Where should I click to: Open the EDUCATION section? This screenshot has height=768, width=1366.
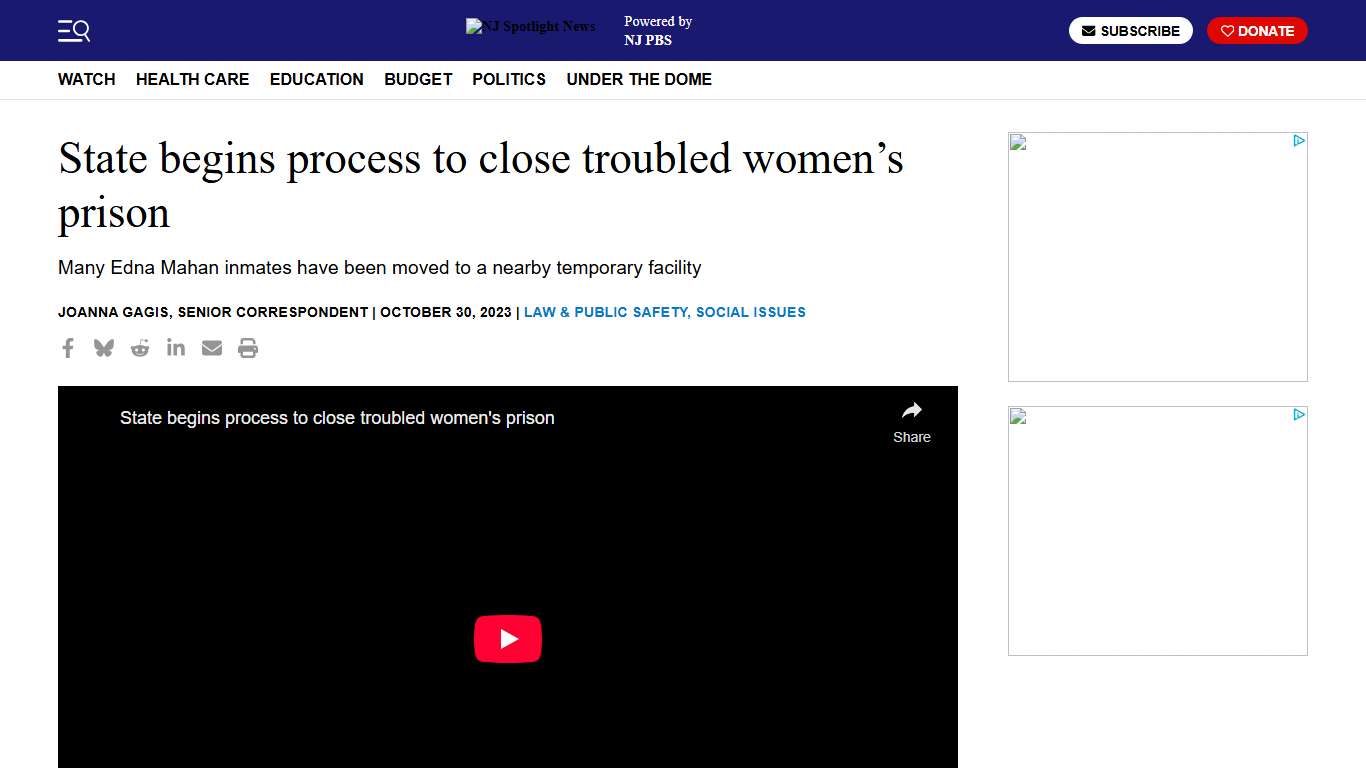[316, 79]
